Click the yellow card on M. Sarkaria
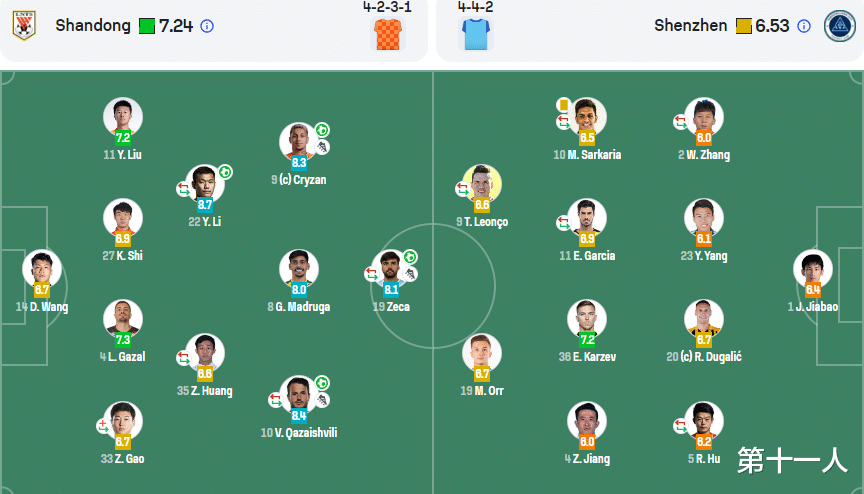 click(563, 104)
